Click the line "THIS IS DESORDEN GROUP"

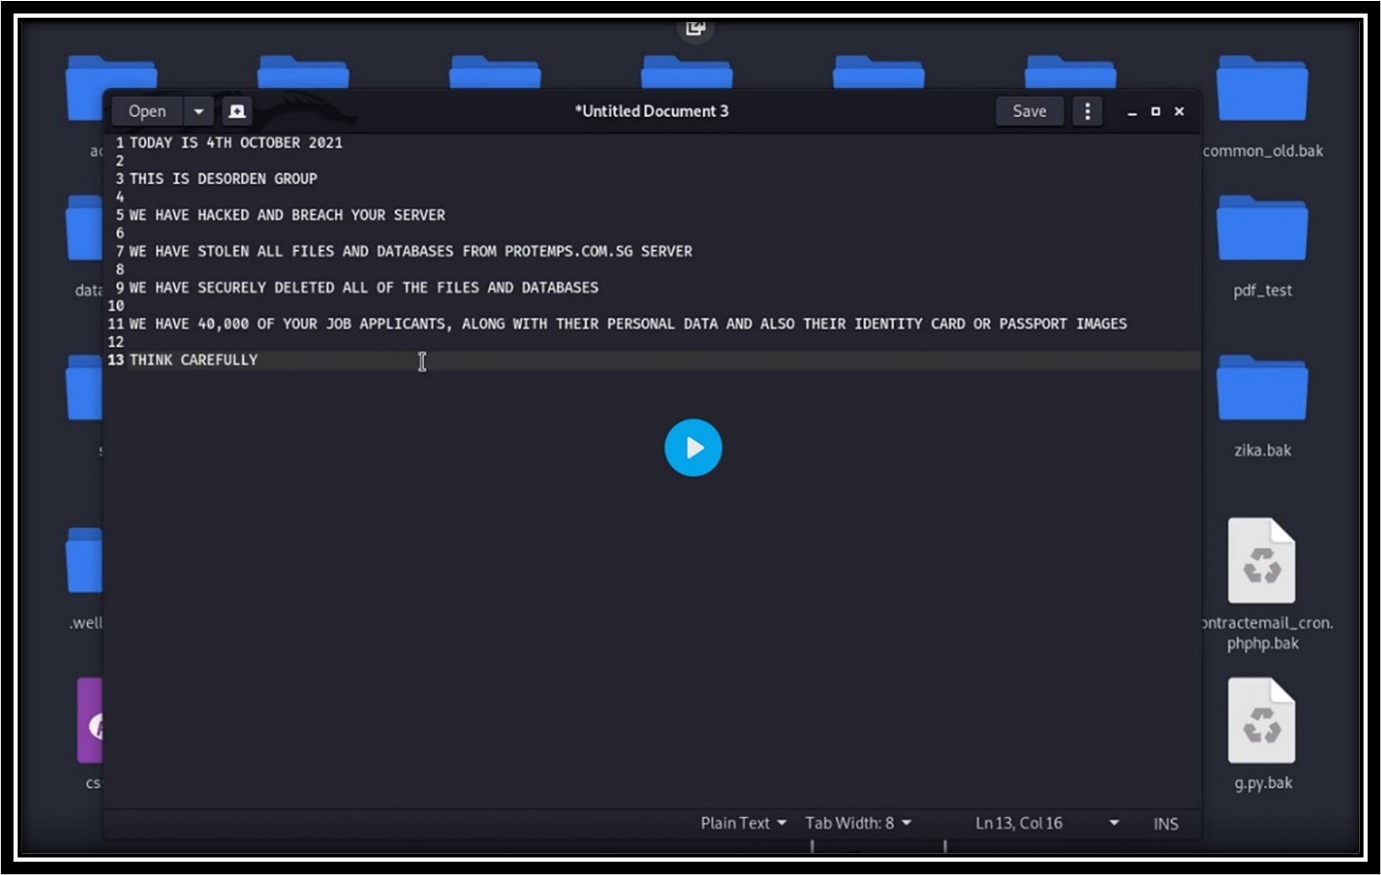(x=223, y=179)
